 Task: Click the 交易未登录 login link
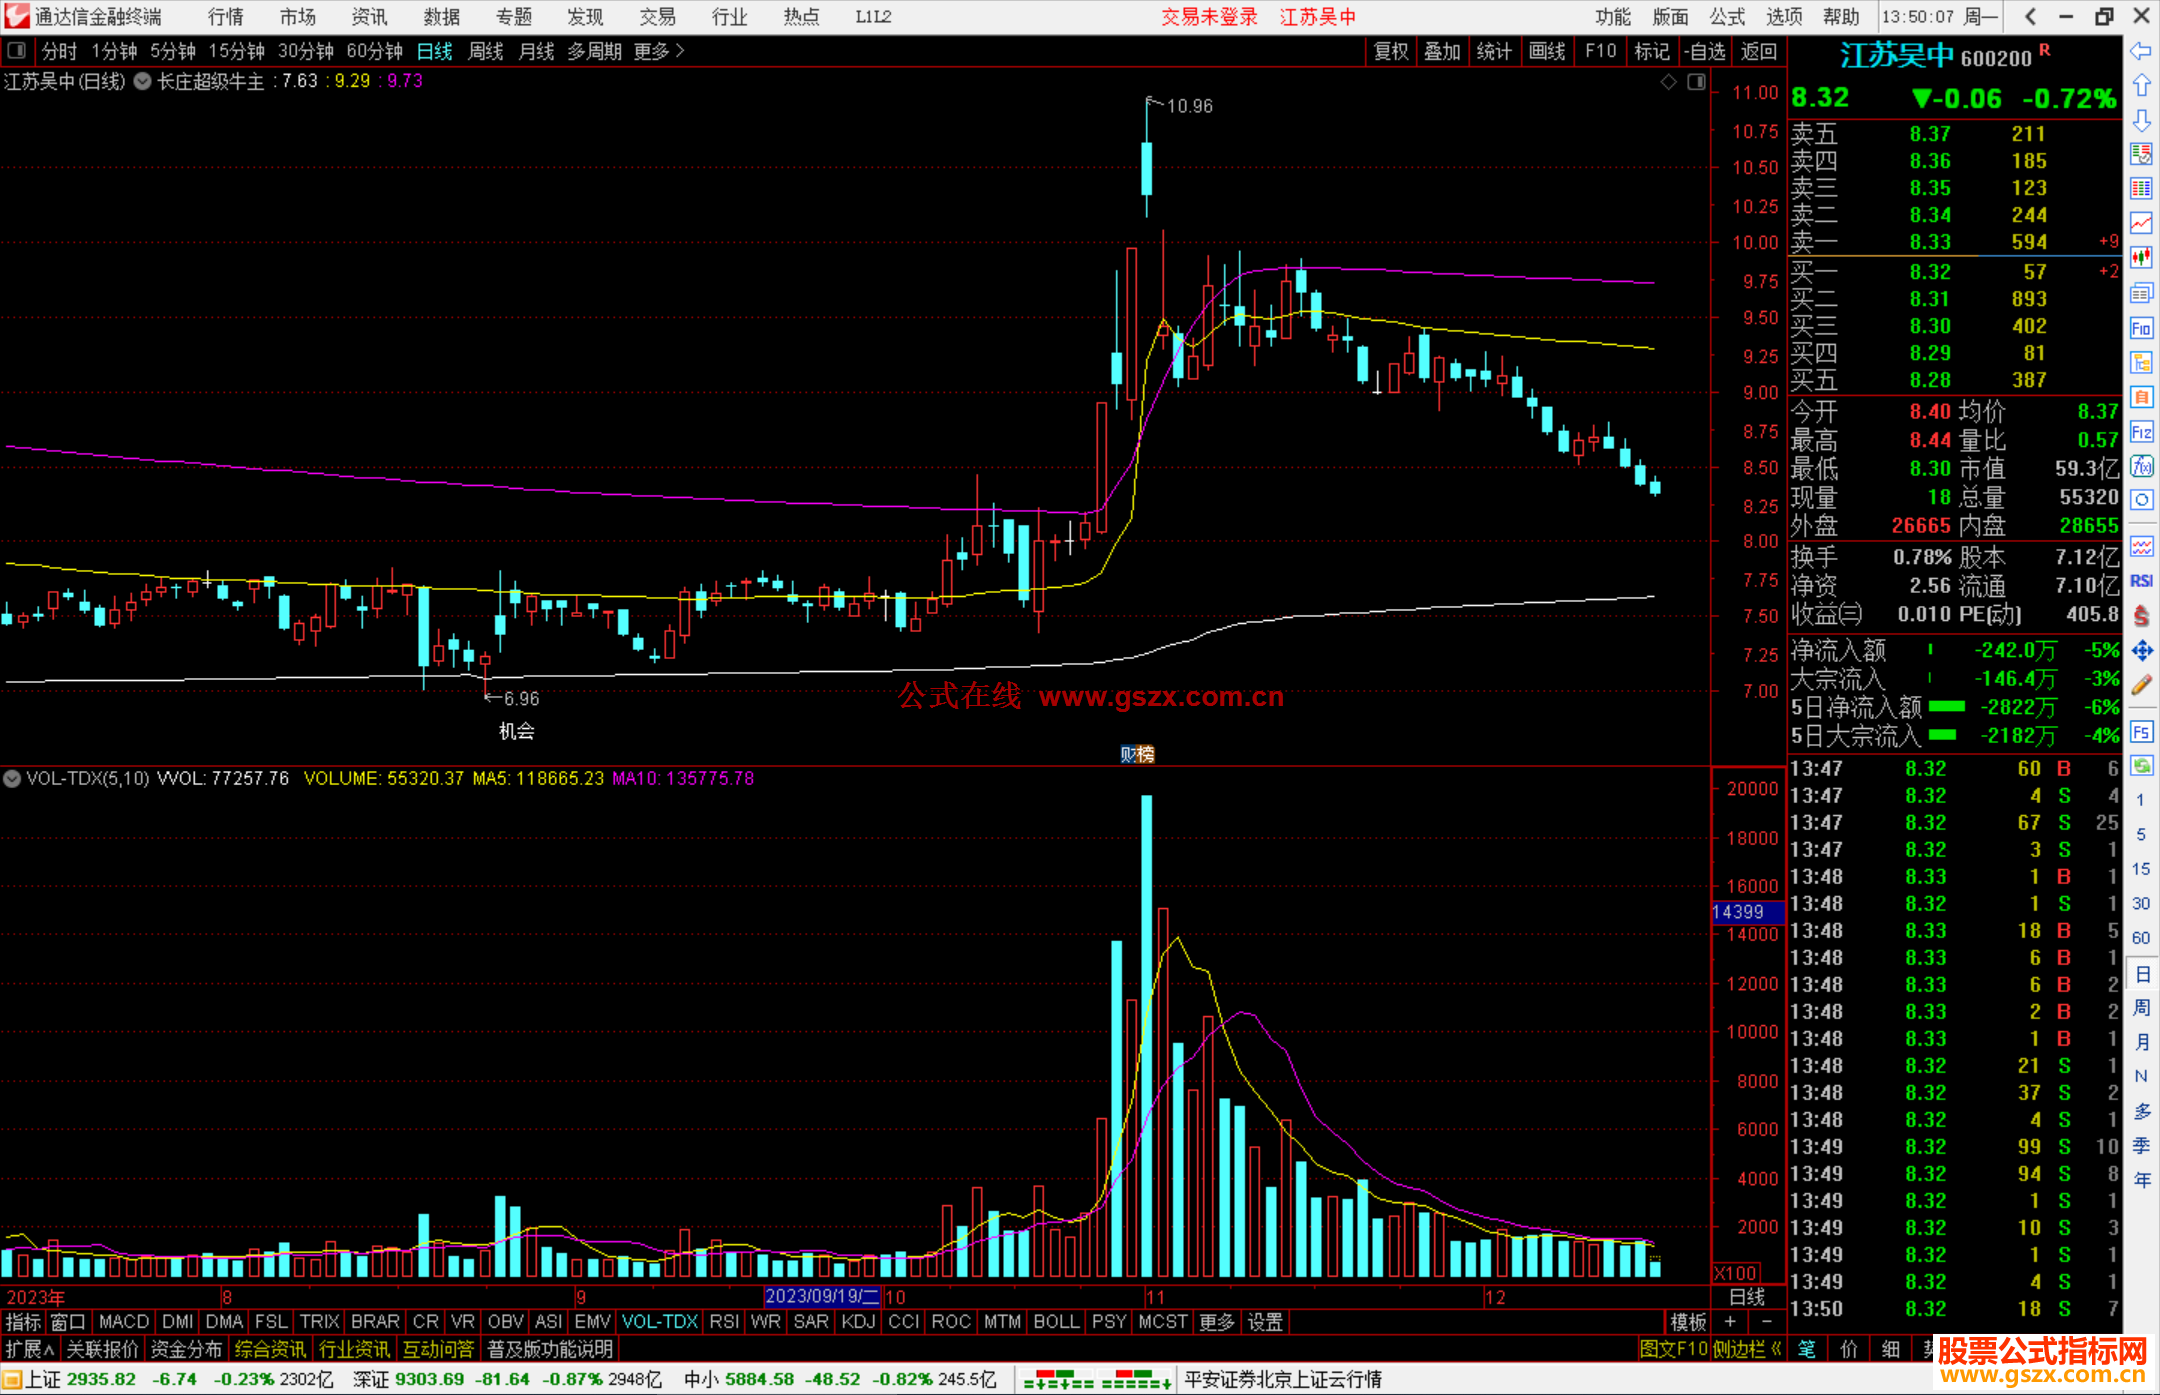[x=1209, y=17]
